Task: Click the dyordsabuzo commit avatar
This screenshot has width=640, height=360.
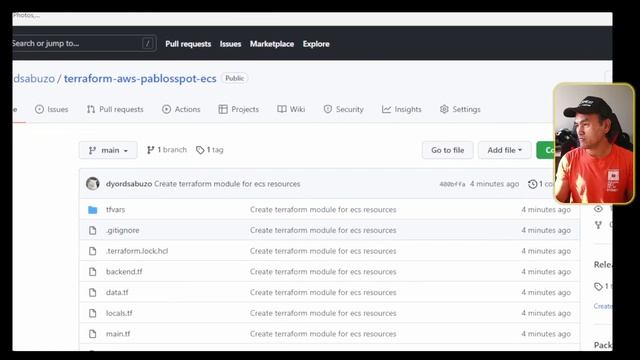Action: [93, 184]
